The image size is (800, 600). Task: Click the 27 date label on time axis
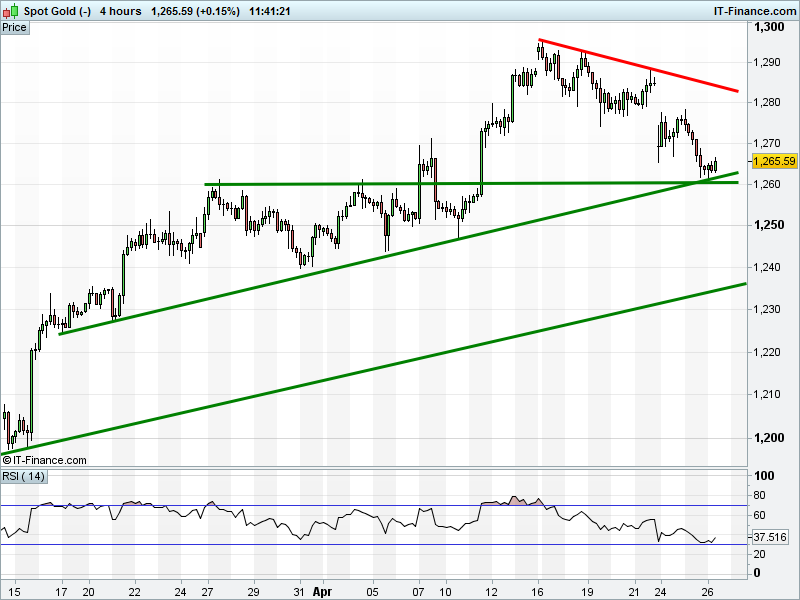coord(207,592)
